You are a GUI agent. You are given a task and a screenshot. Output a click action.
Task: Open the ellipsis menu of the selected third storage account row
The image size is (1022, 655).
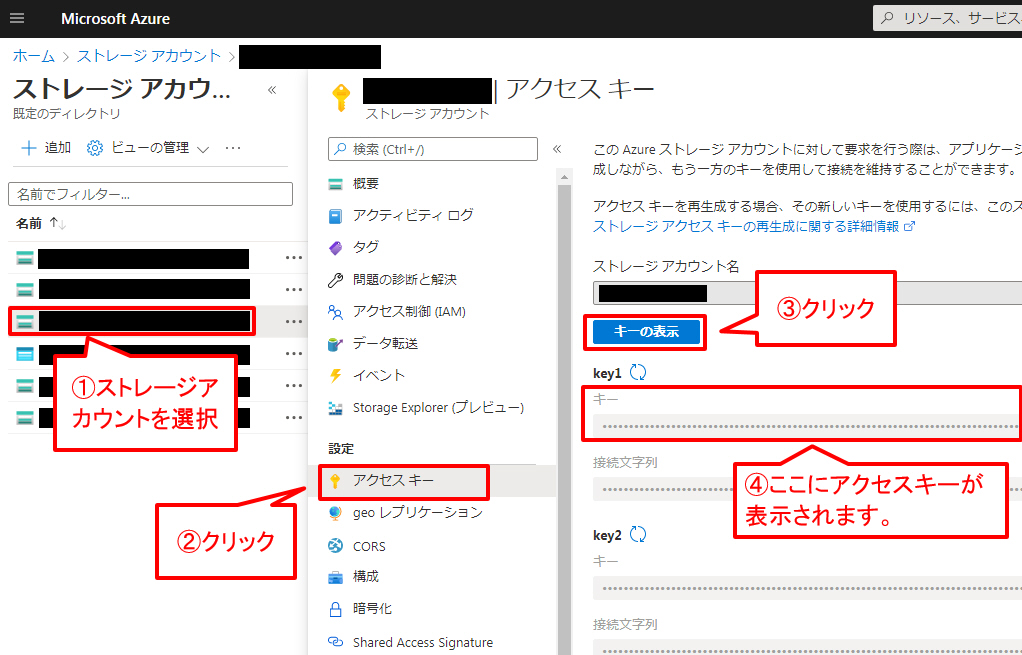click(294, 321)
